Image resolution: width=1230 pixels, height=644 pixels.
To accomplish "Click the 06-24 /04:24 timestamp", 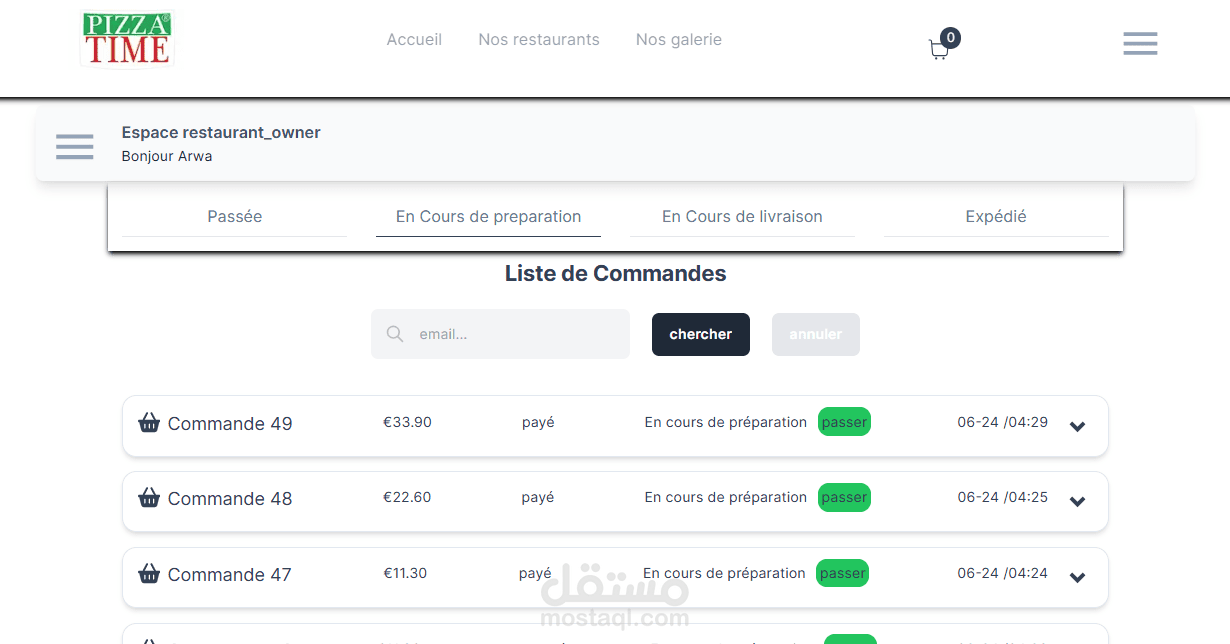I will [1003, 573].
